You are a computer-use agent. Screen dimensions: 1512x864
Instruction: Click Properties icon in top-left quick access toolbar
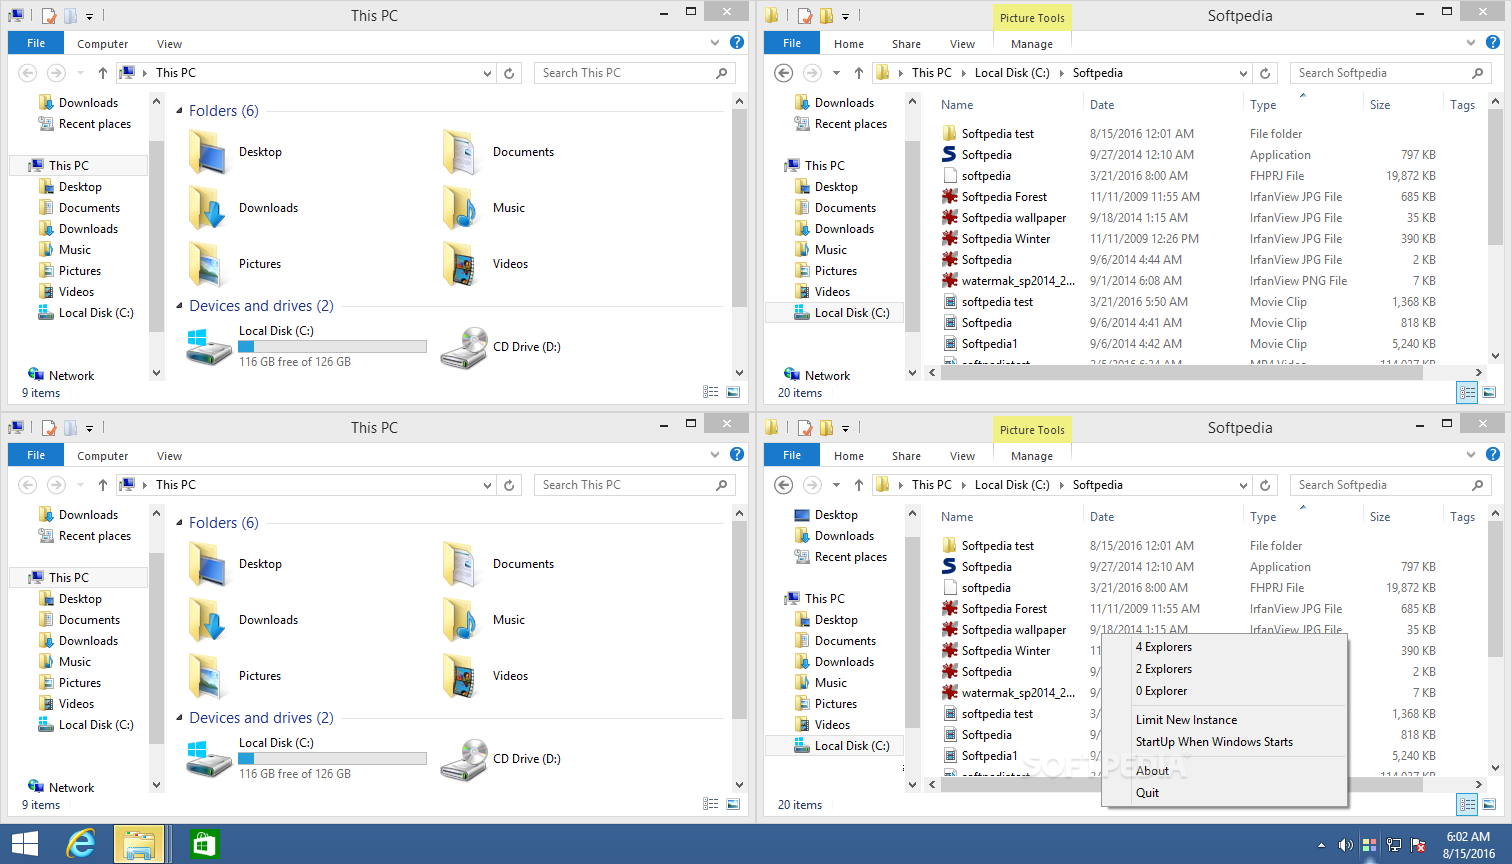tap(48, 16)
